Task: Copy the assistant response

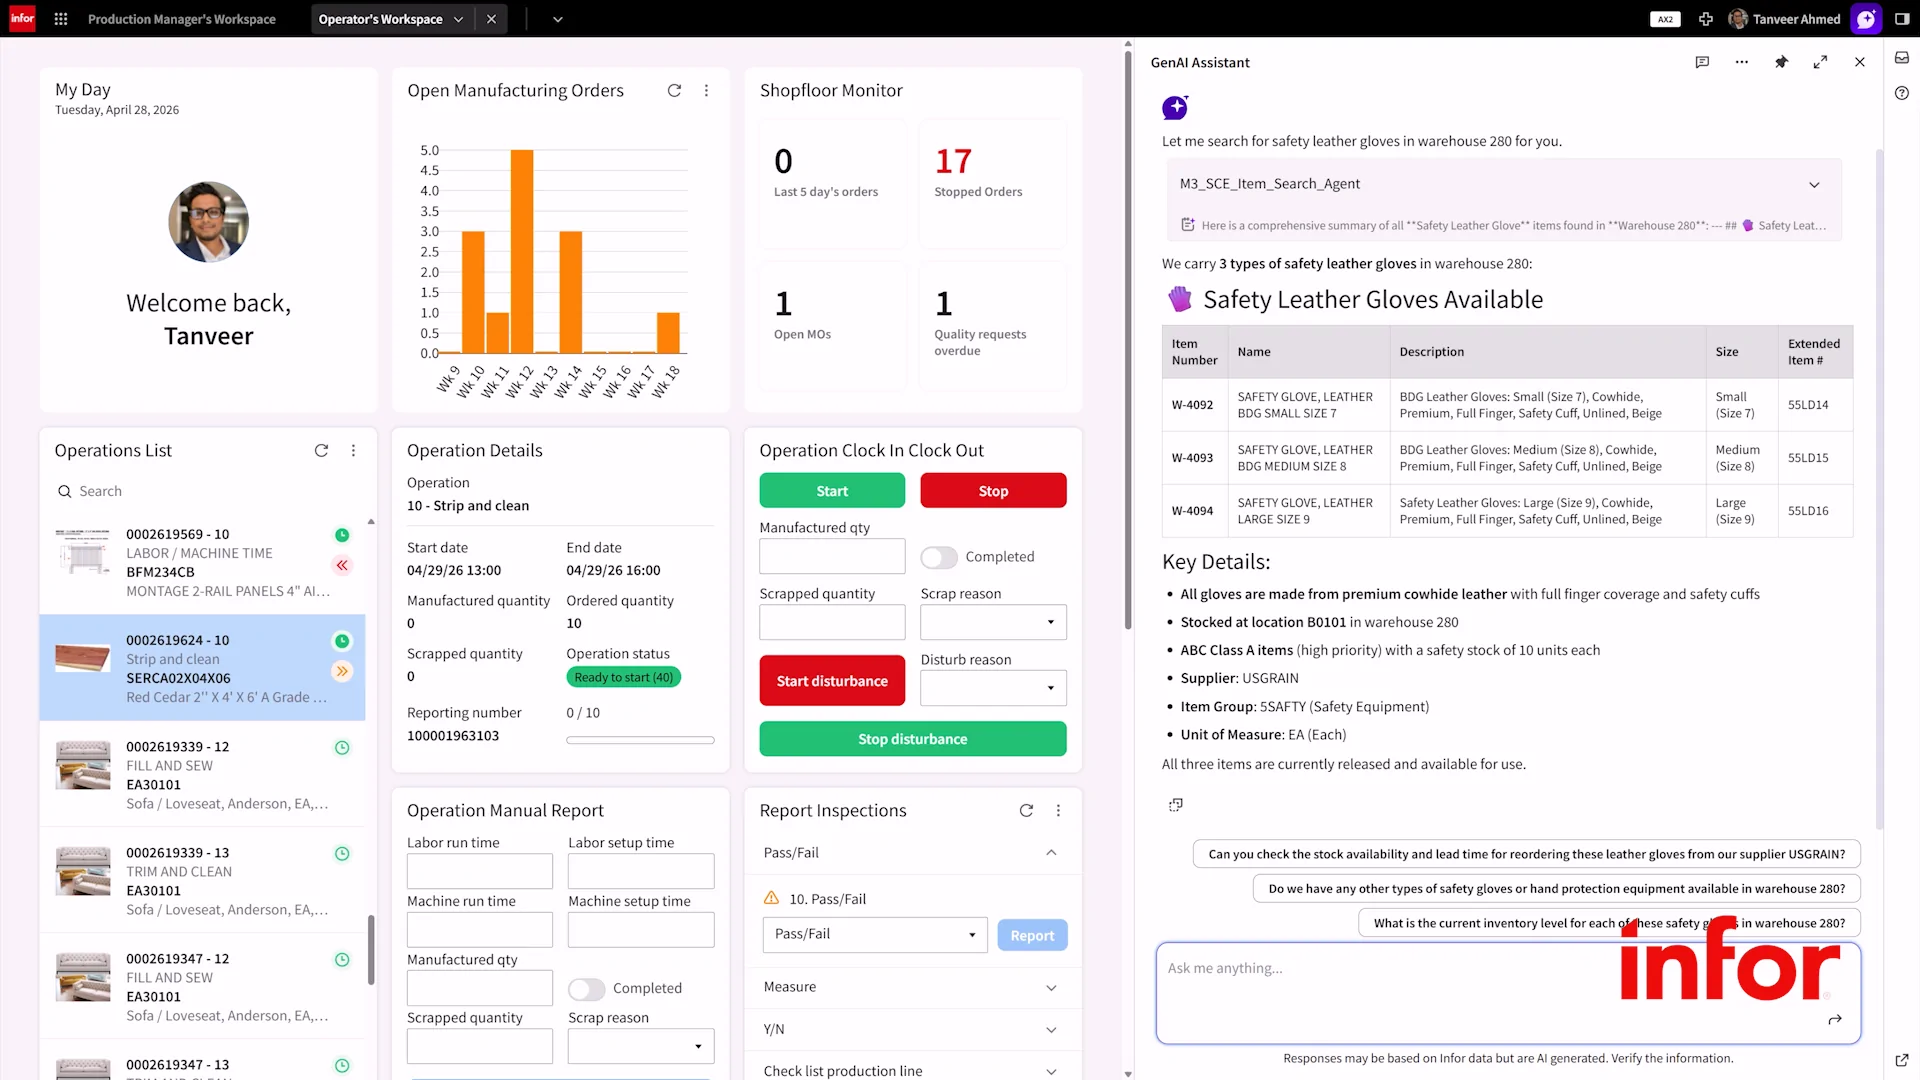Action: [1176, 804]
